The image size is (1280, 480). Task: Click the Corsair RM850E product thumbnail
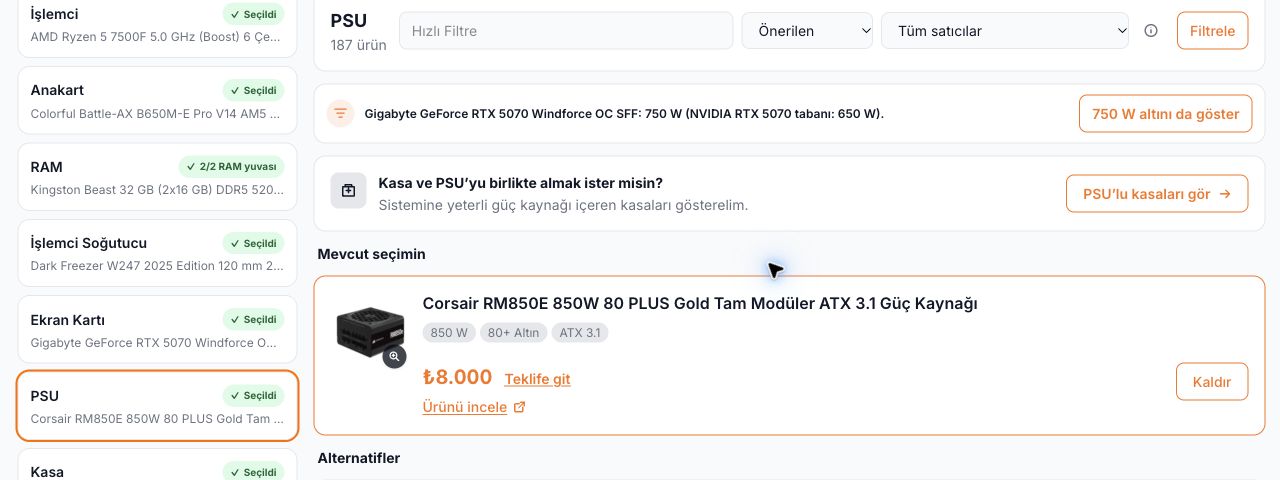tap(370, 333)
